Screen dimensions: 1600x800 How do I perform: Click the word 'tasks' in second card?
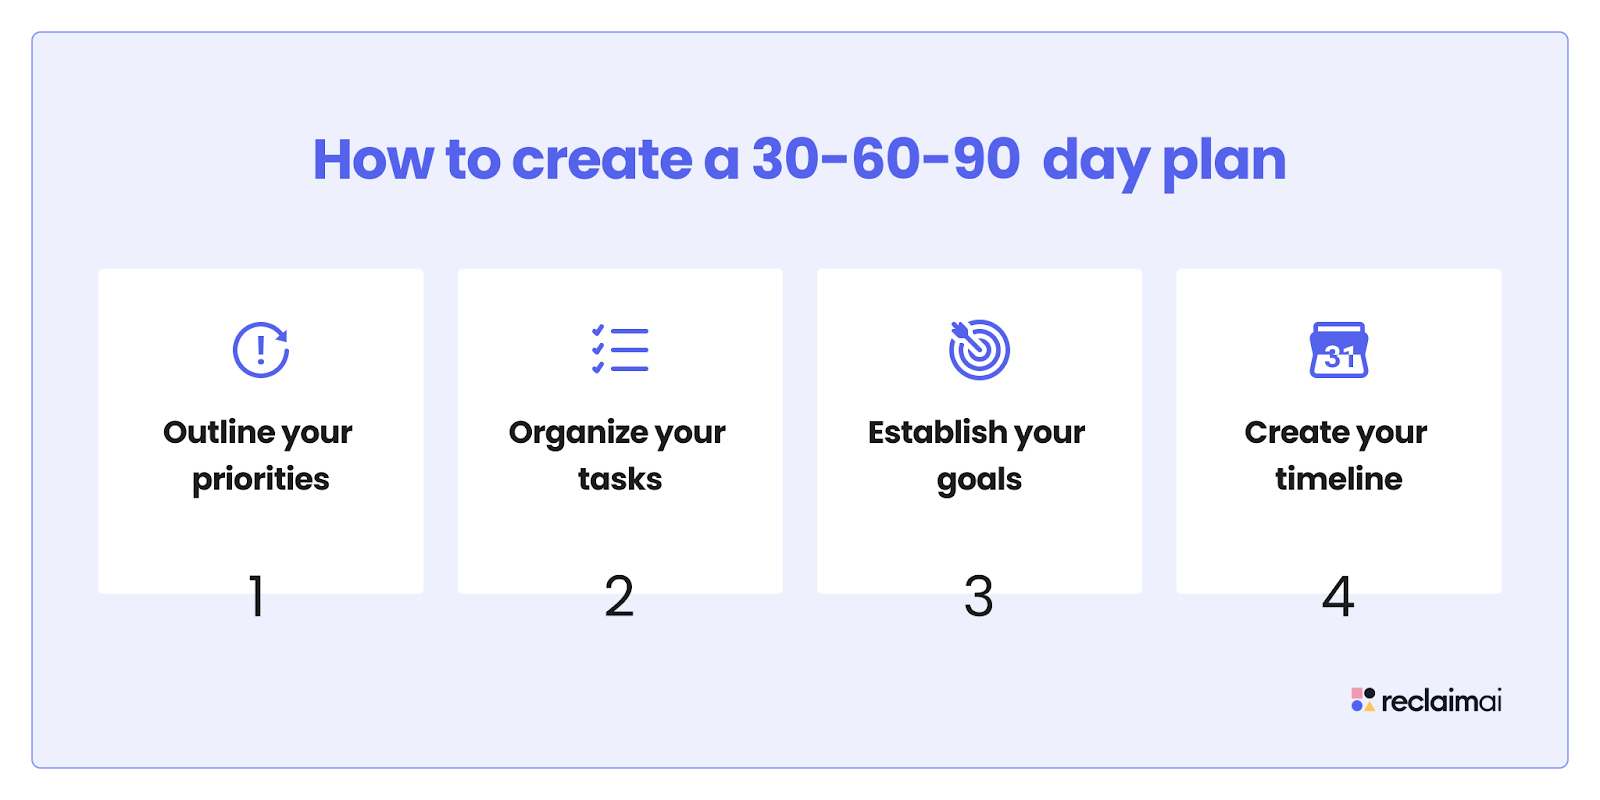click(620, 479)
